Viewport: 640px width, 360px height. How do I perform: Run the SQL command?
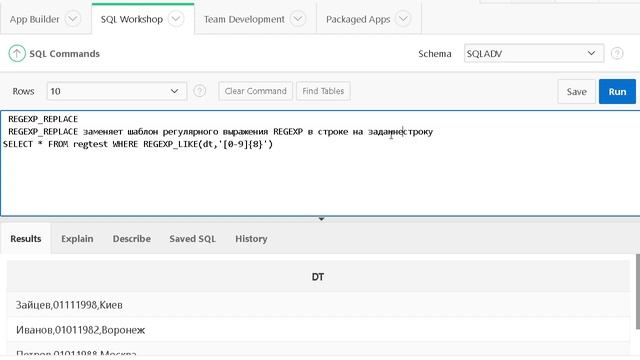point(617,91)
